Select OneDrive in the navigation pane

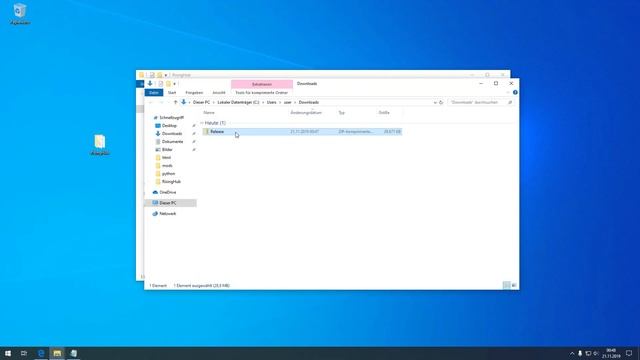pyautogui.click(x=168, y=192)
